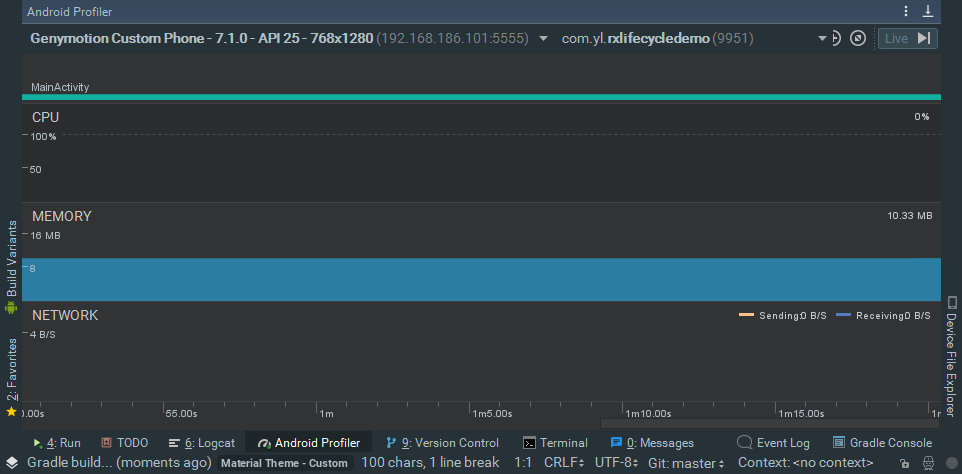This screenshot has width=962, height=474.
Task: Open the 0: Messages tool window
Action: (652, 443)
